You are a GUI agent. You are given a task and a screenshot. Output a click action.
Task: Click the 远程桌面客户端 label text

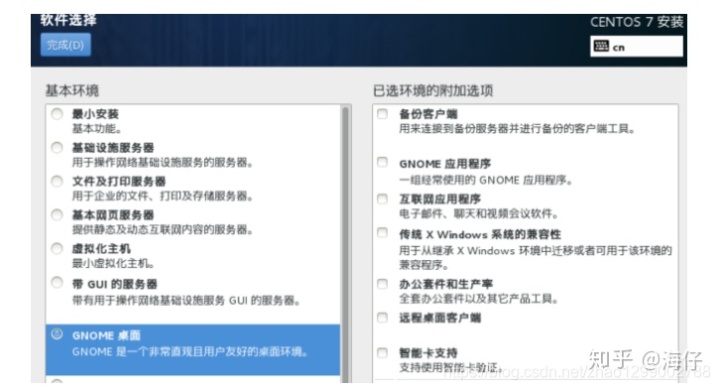(440, 317)
